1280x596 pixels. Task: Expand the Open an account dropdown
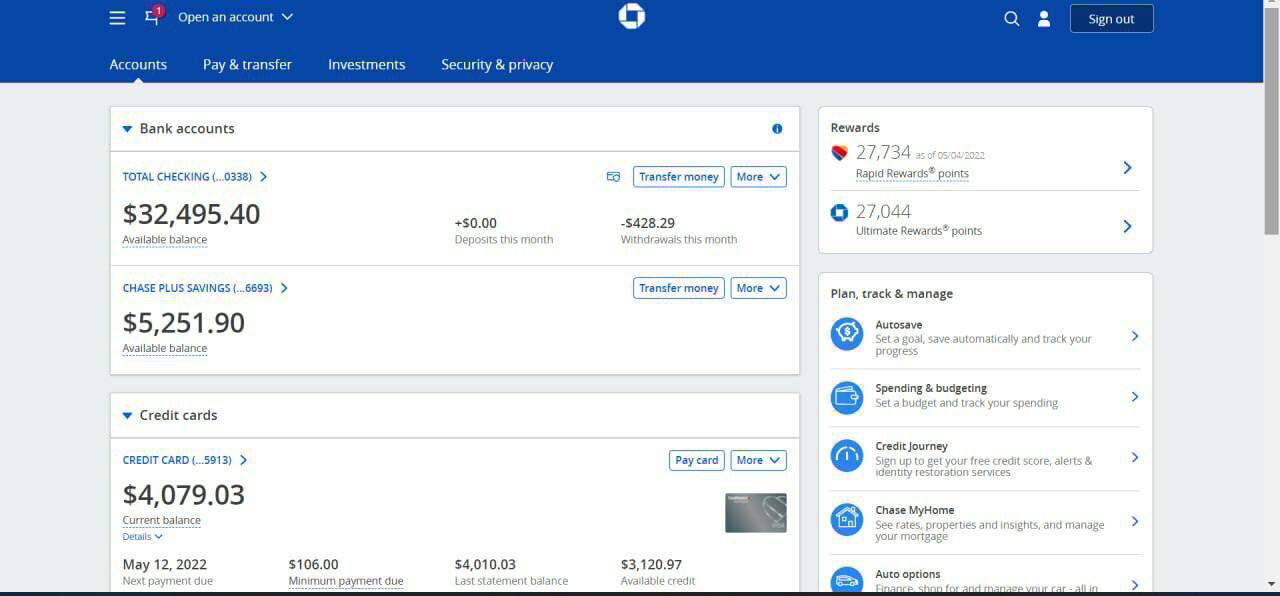236,17
